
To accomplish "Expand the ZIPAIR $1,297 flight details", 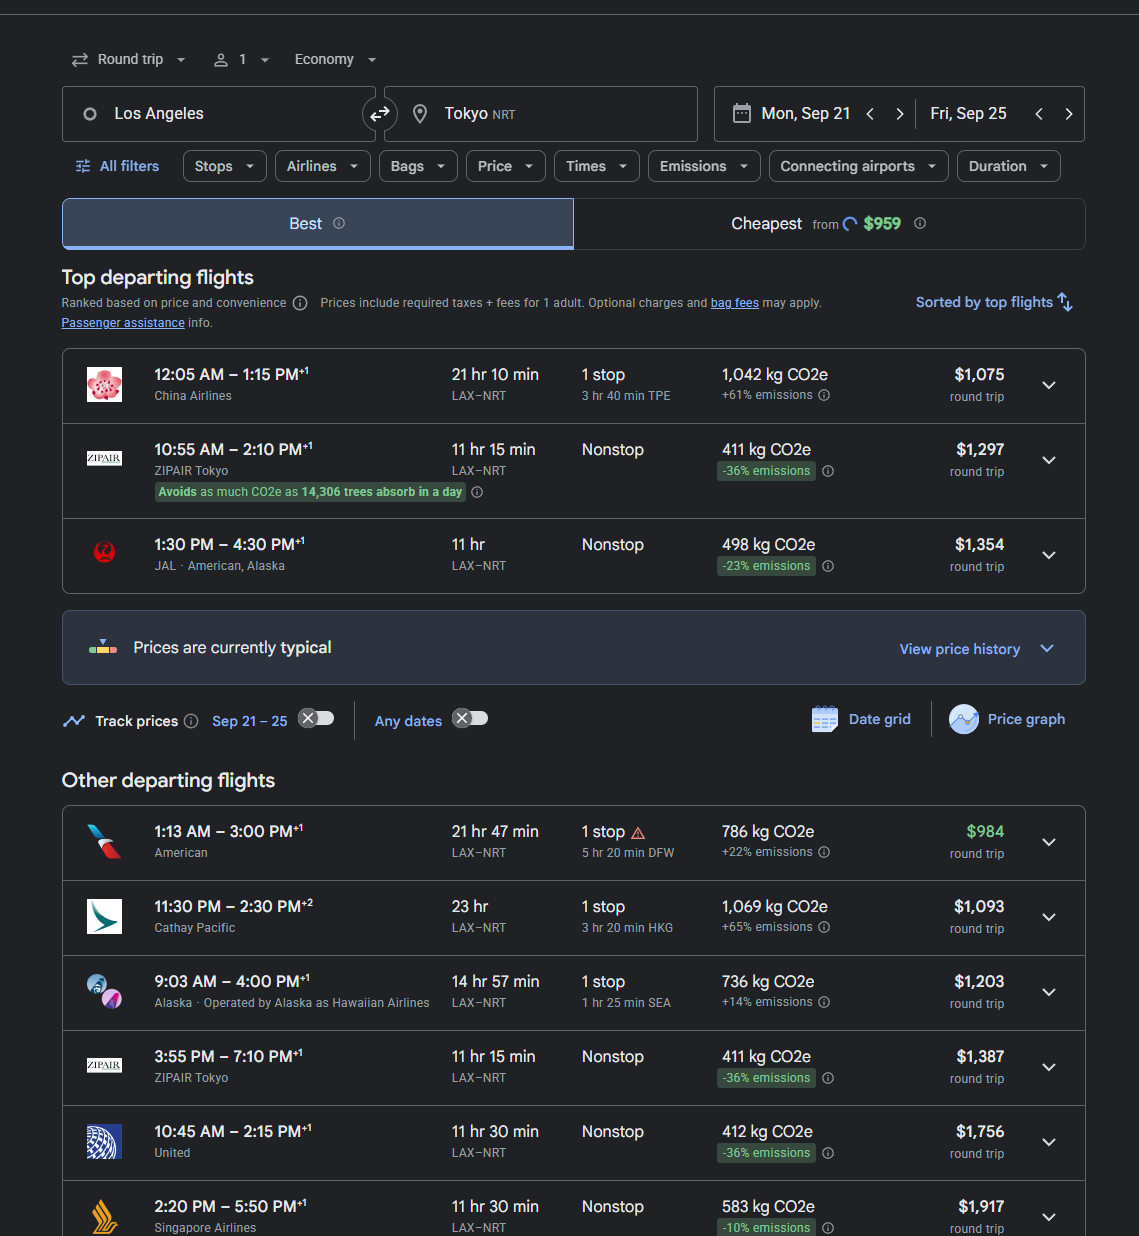I will click(1049, 460).
